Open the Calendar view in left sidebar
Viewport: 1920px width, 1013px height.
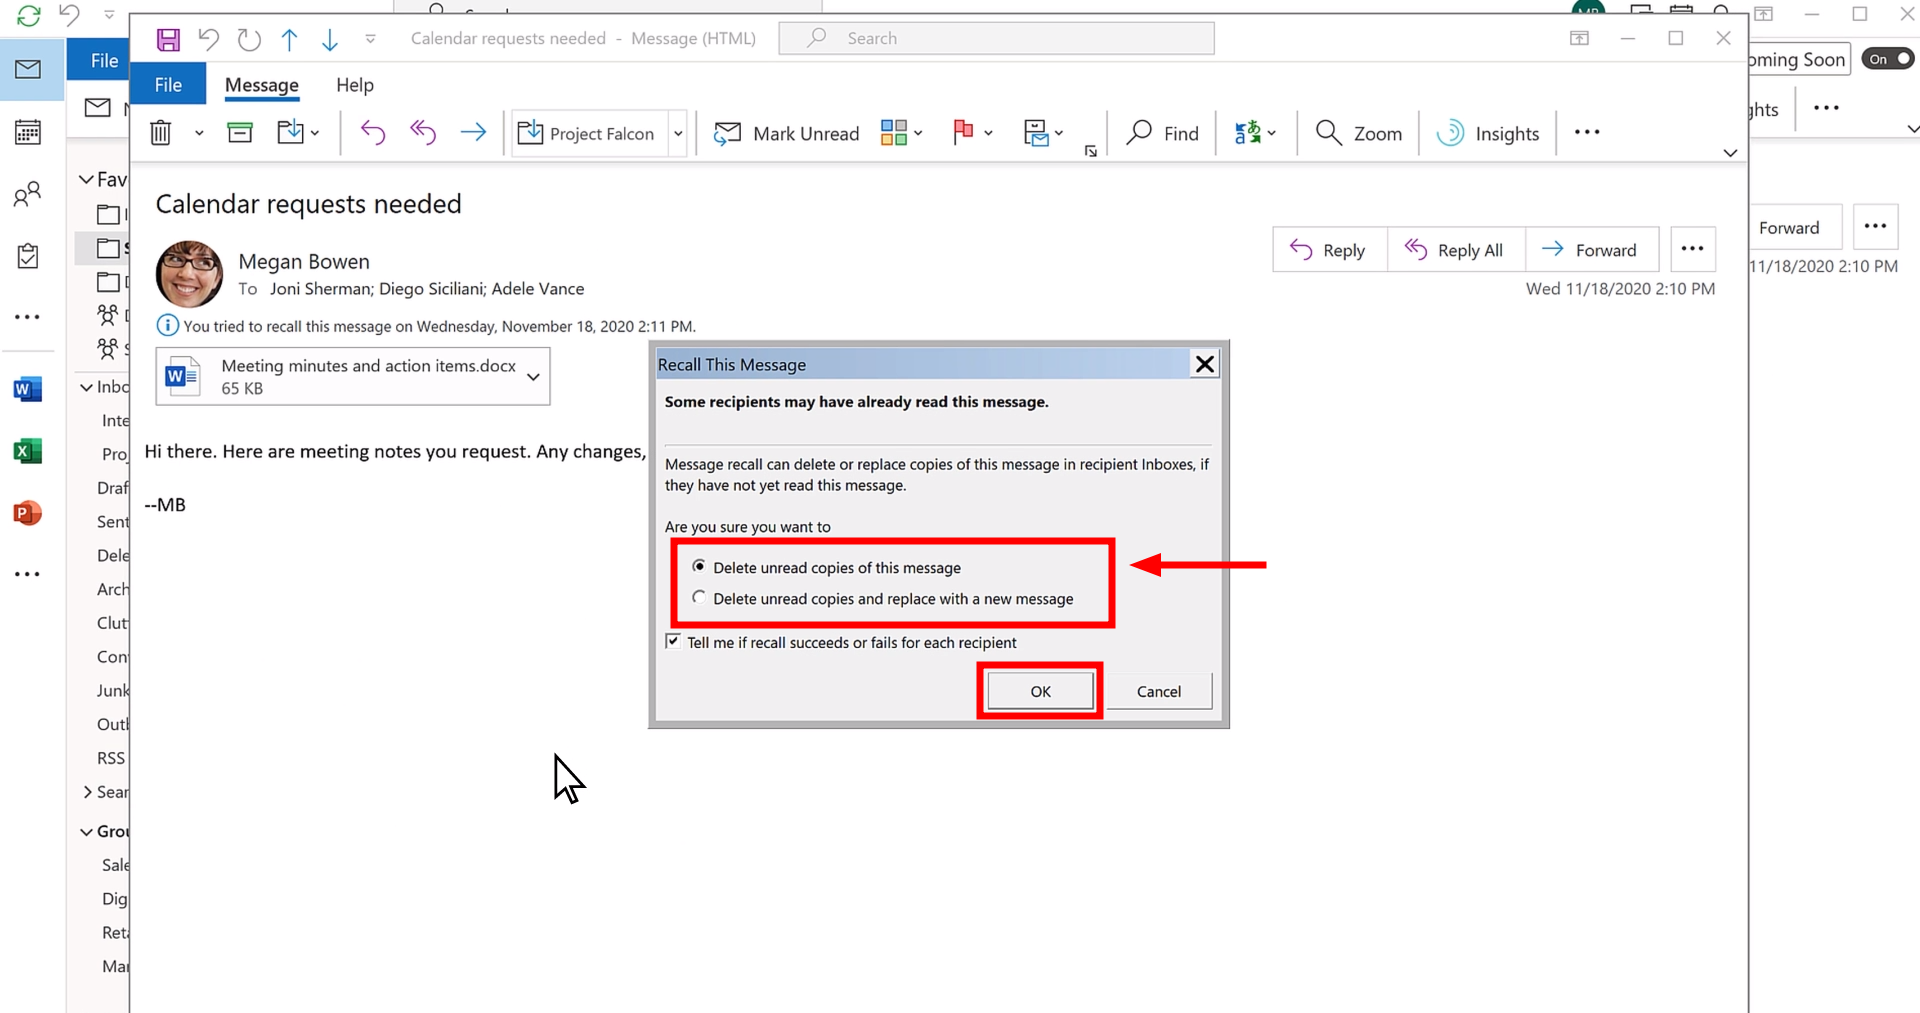tap(28, 131)
